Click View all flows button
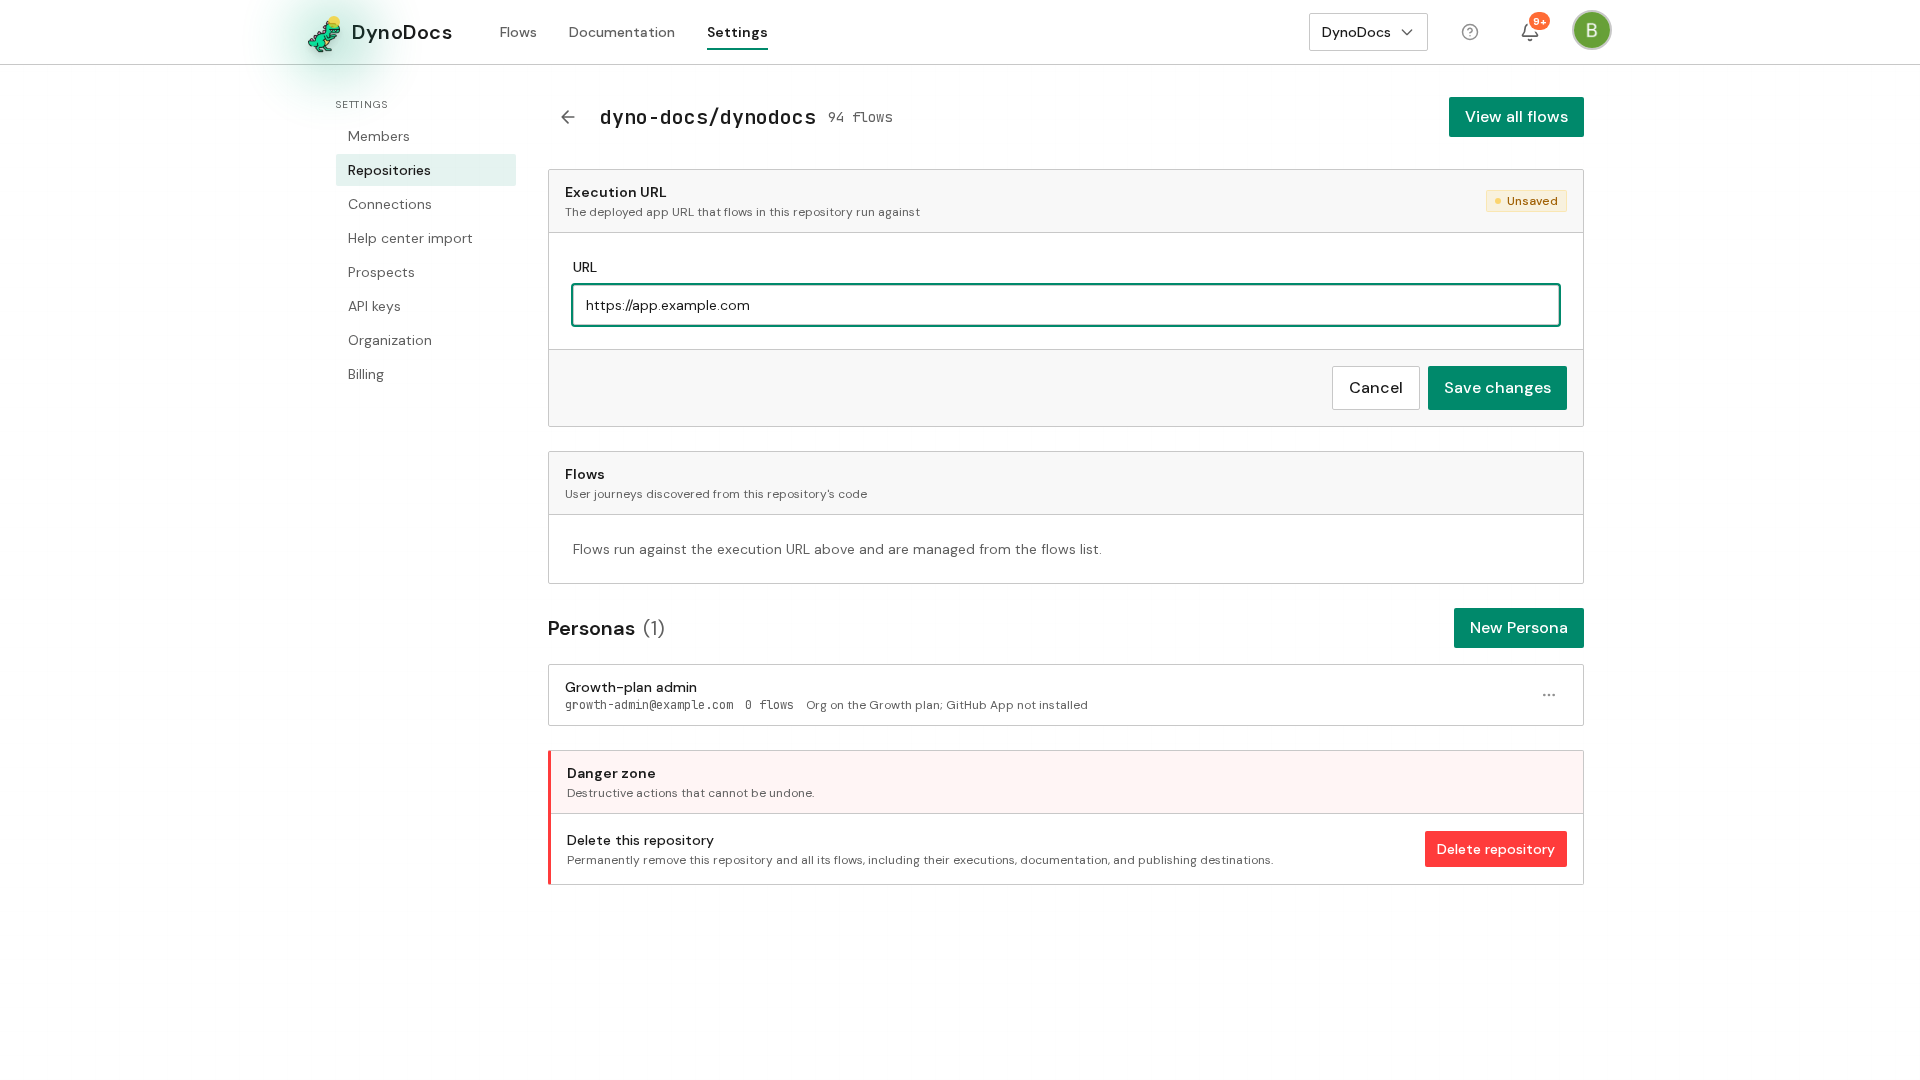Viewport: 1920px width, 1080px height. pos(1516,117)
